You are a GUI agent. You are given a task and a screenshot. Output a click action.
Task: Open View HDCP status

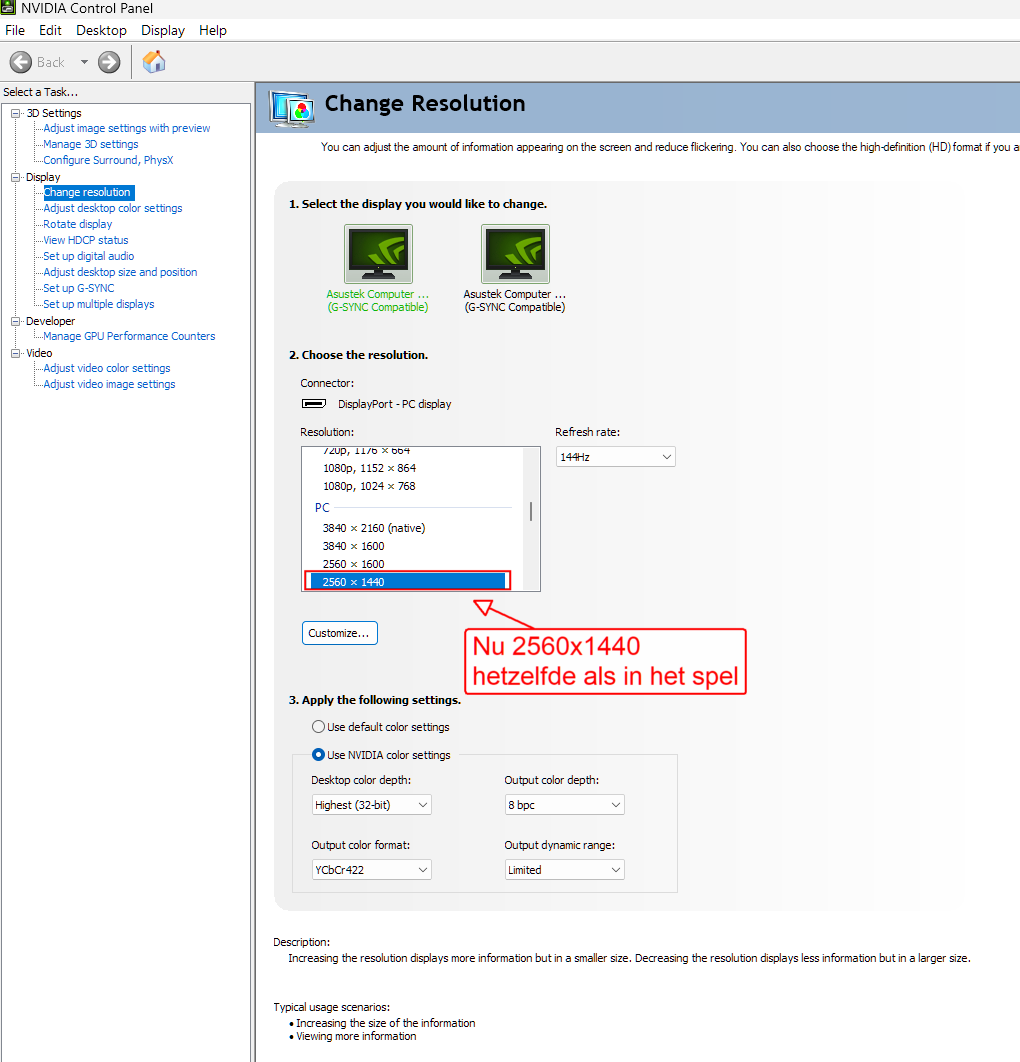(86, 240)
